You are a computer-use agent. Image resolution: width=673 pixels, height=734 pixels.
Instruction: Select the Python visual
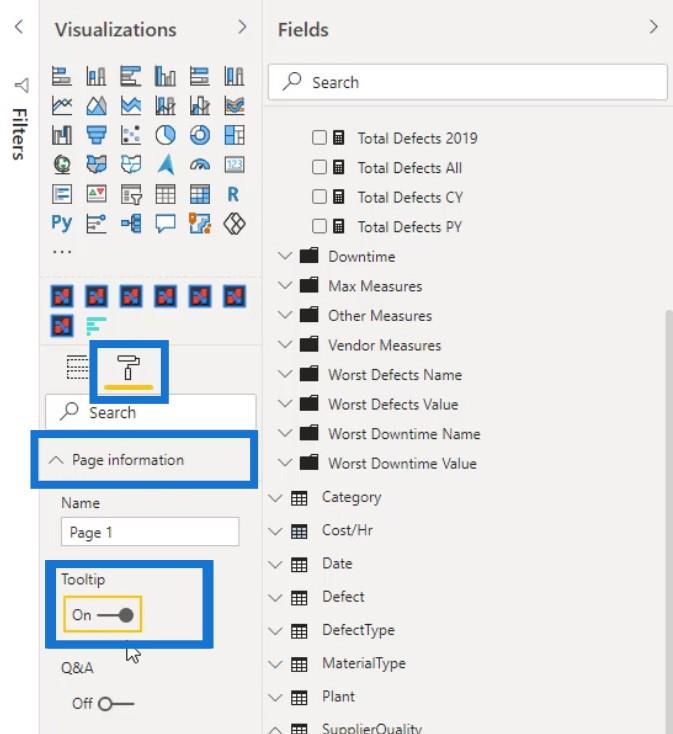click(62, 223)
